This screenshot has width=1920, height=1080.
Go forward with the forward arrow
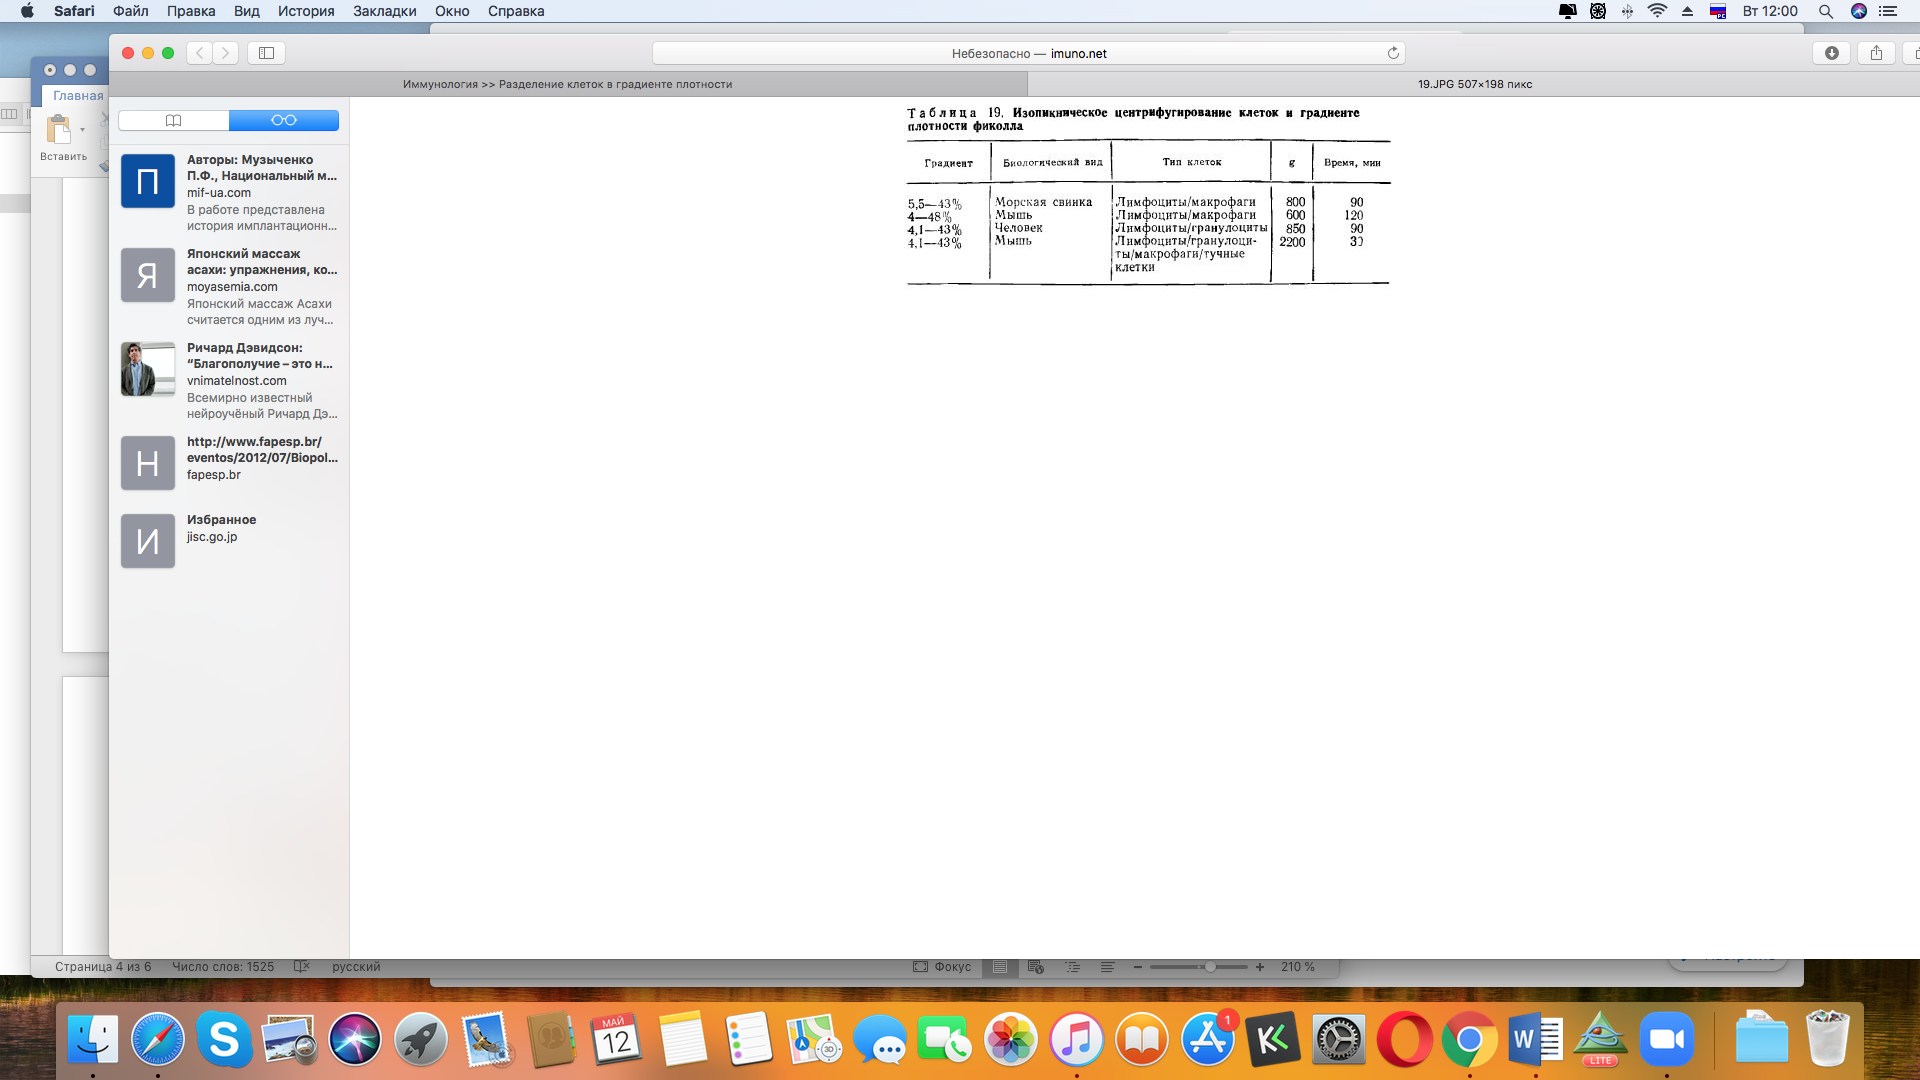(x=226, y=53)
